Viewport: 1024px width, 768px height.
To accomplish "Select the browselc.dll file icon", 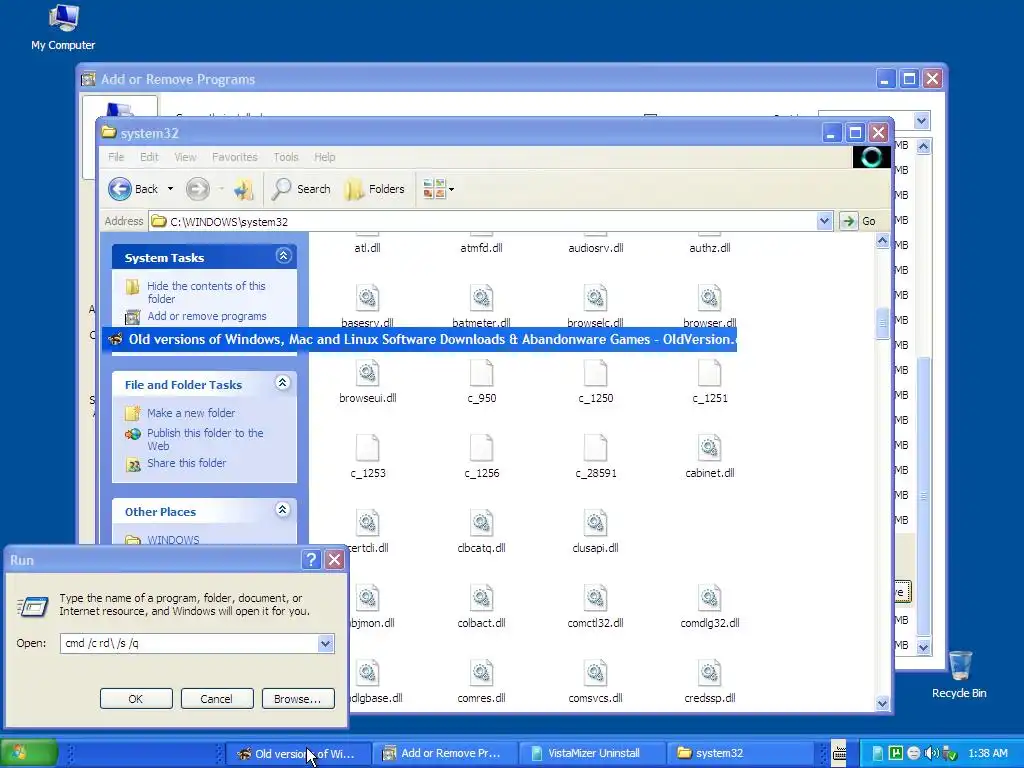I will [x=596, y=298].
